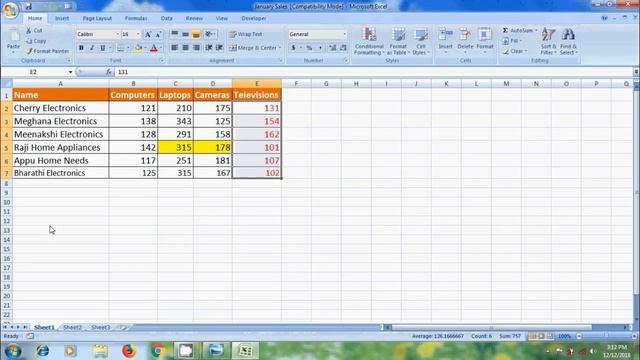Open the Review ribbon tab
The width and height of the screenshot is (640, 360).
[194, 18]
